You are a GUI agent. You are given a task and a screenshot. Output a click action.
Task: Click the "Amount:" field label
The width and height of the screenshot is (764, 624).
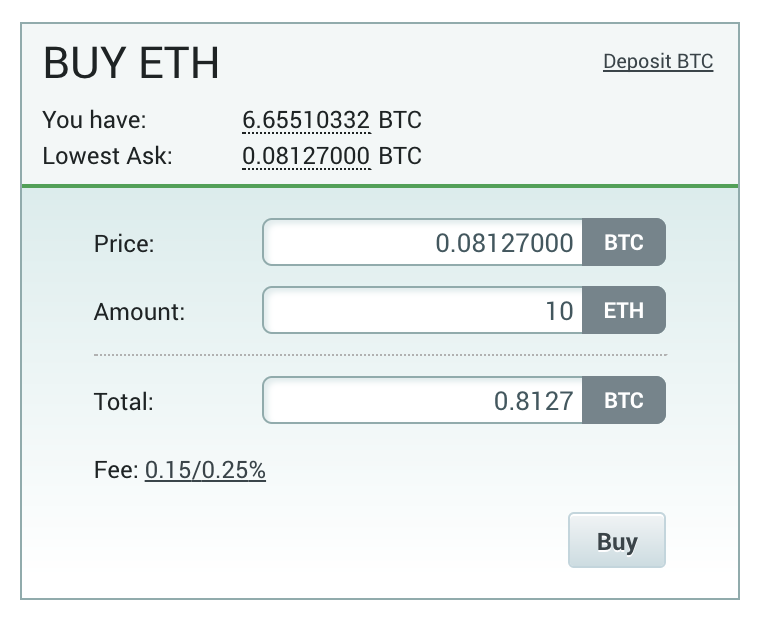[x=139, y=312]
